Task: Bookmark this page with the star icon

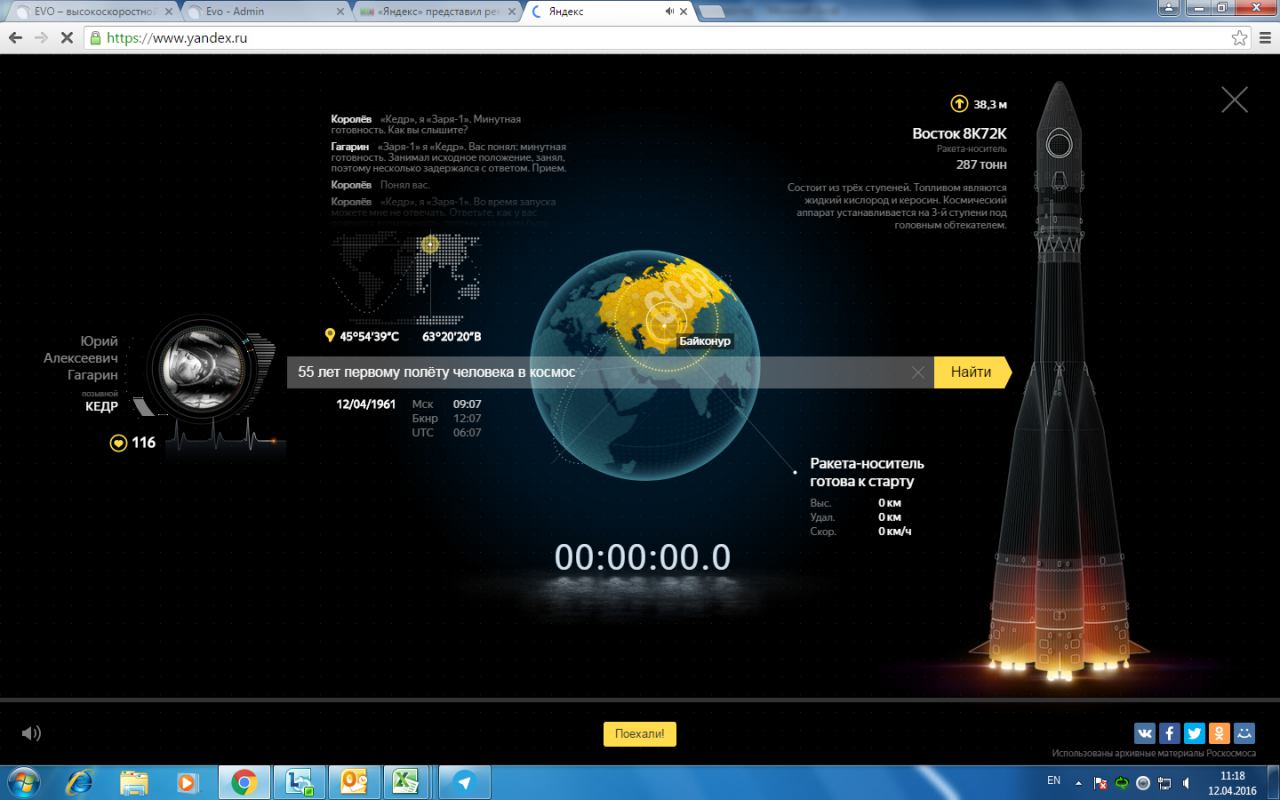Action: click(x=1239, y=38)
